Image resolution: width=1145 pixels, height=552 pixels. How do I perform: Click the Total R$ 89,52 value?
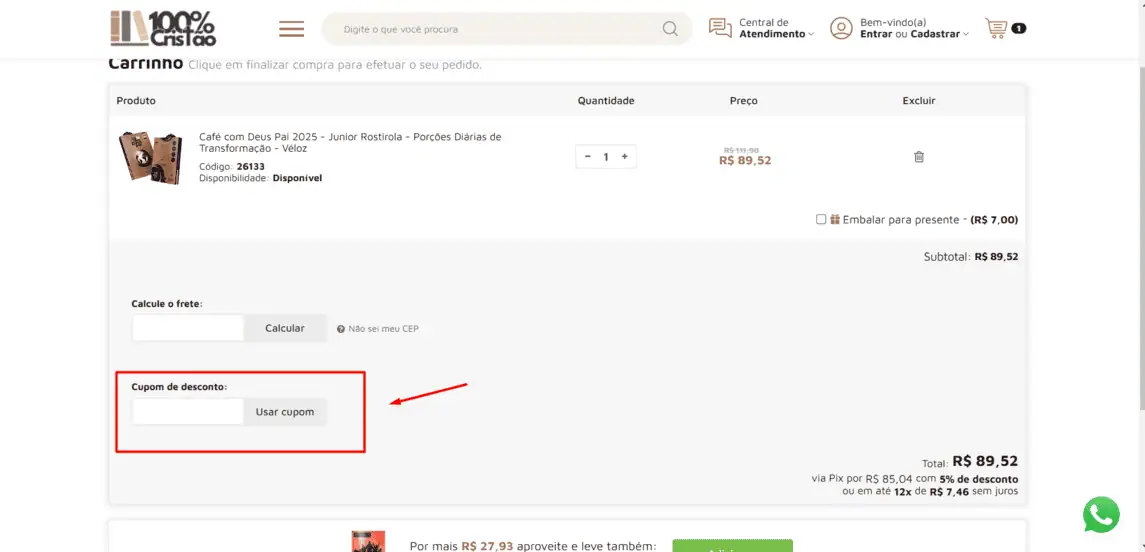985,461
